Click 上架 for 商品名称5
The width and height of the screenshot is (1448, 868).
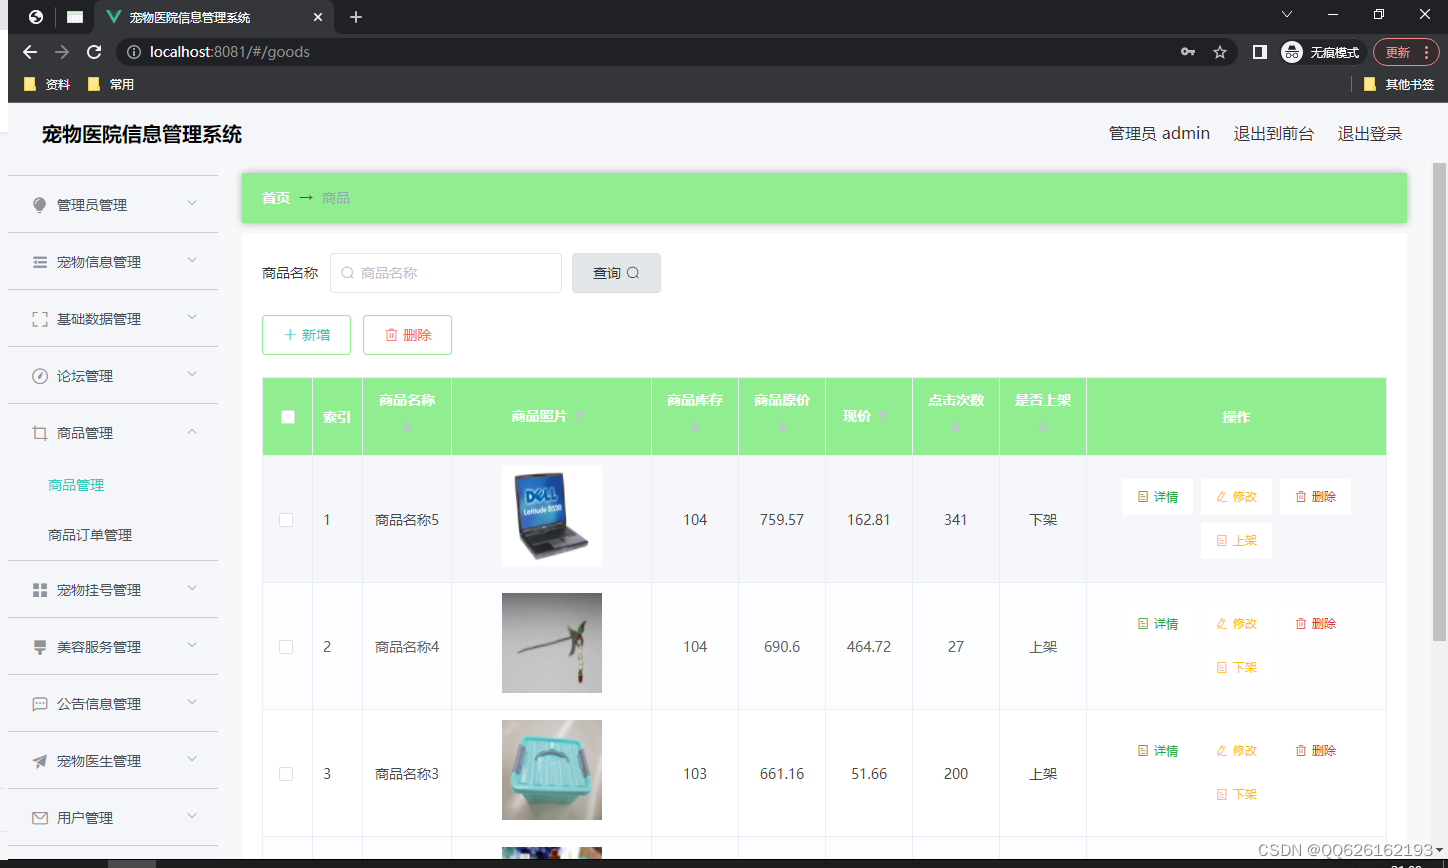click(1236, 541)
